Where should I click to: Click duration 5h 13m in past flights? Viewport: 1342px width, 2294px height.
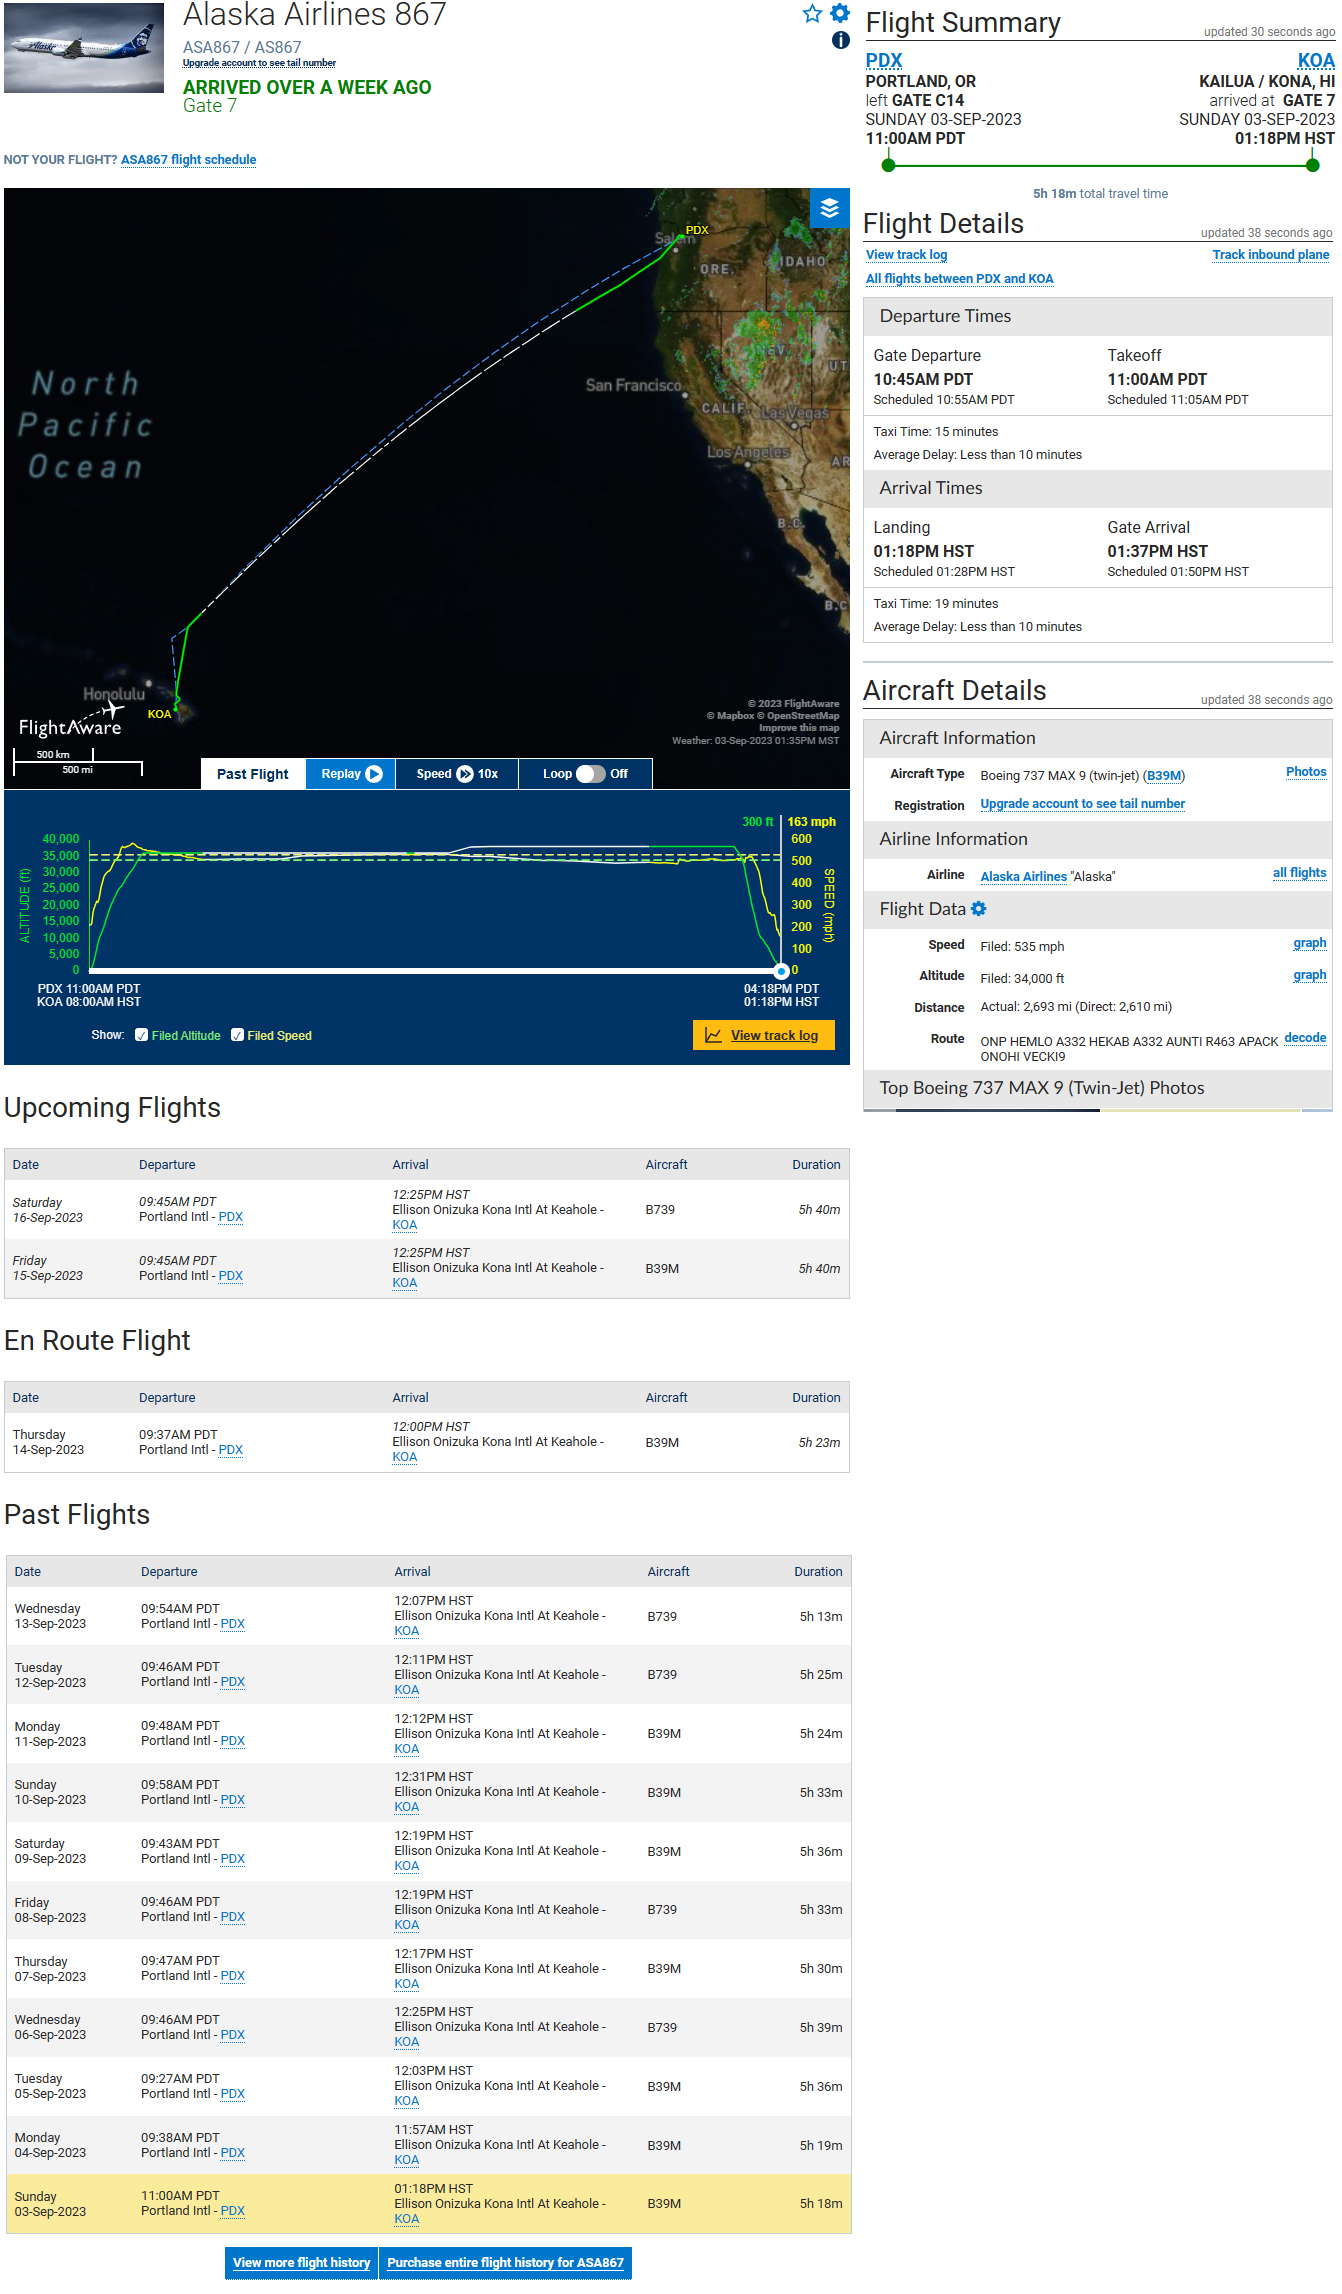tap(821, 1617)
